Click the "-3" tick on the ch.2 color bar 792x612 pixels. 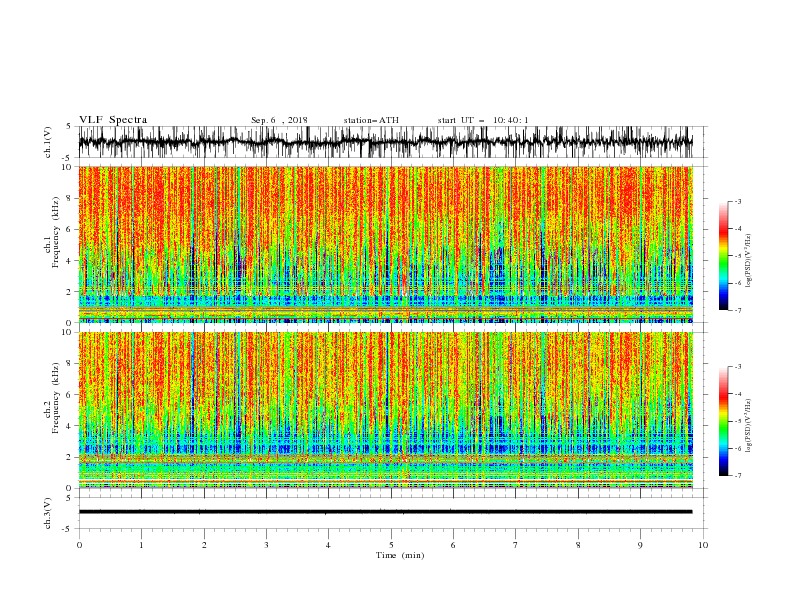coord(737,367)
